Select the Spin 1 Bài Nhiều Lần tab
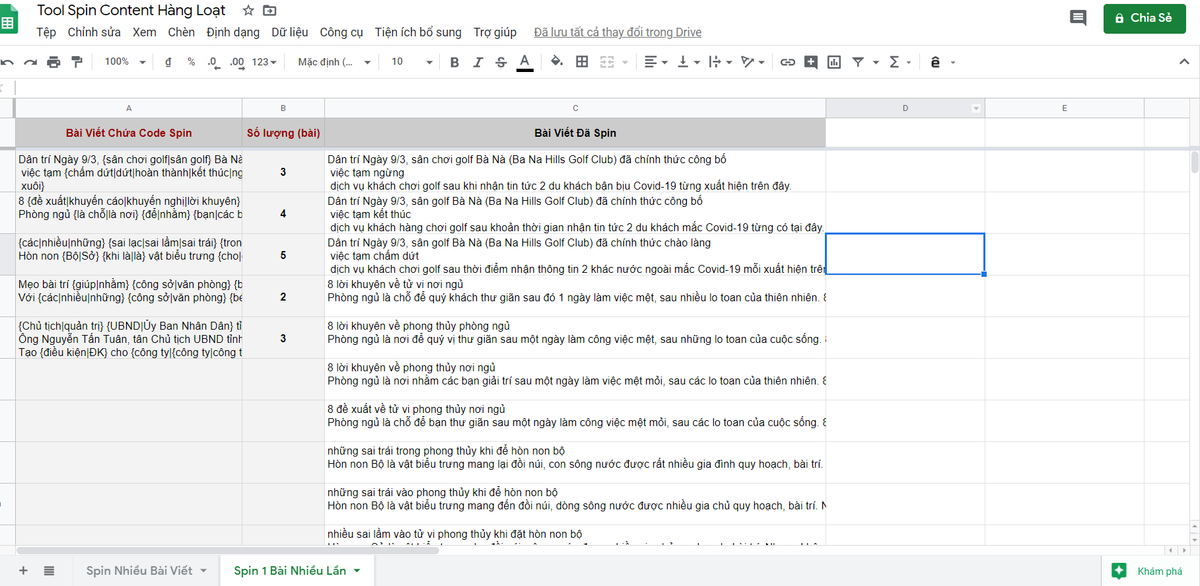 click(x=290, y=570)
